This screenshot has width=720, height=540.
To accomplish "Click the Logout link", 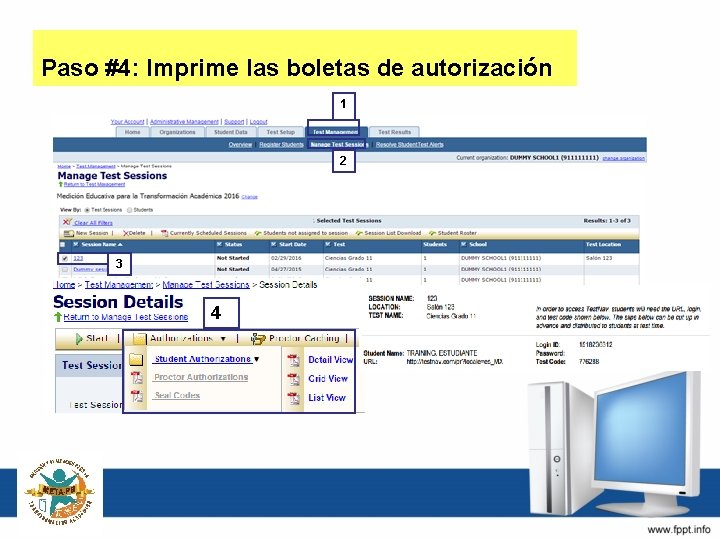I will coord(259,122).
